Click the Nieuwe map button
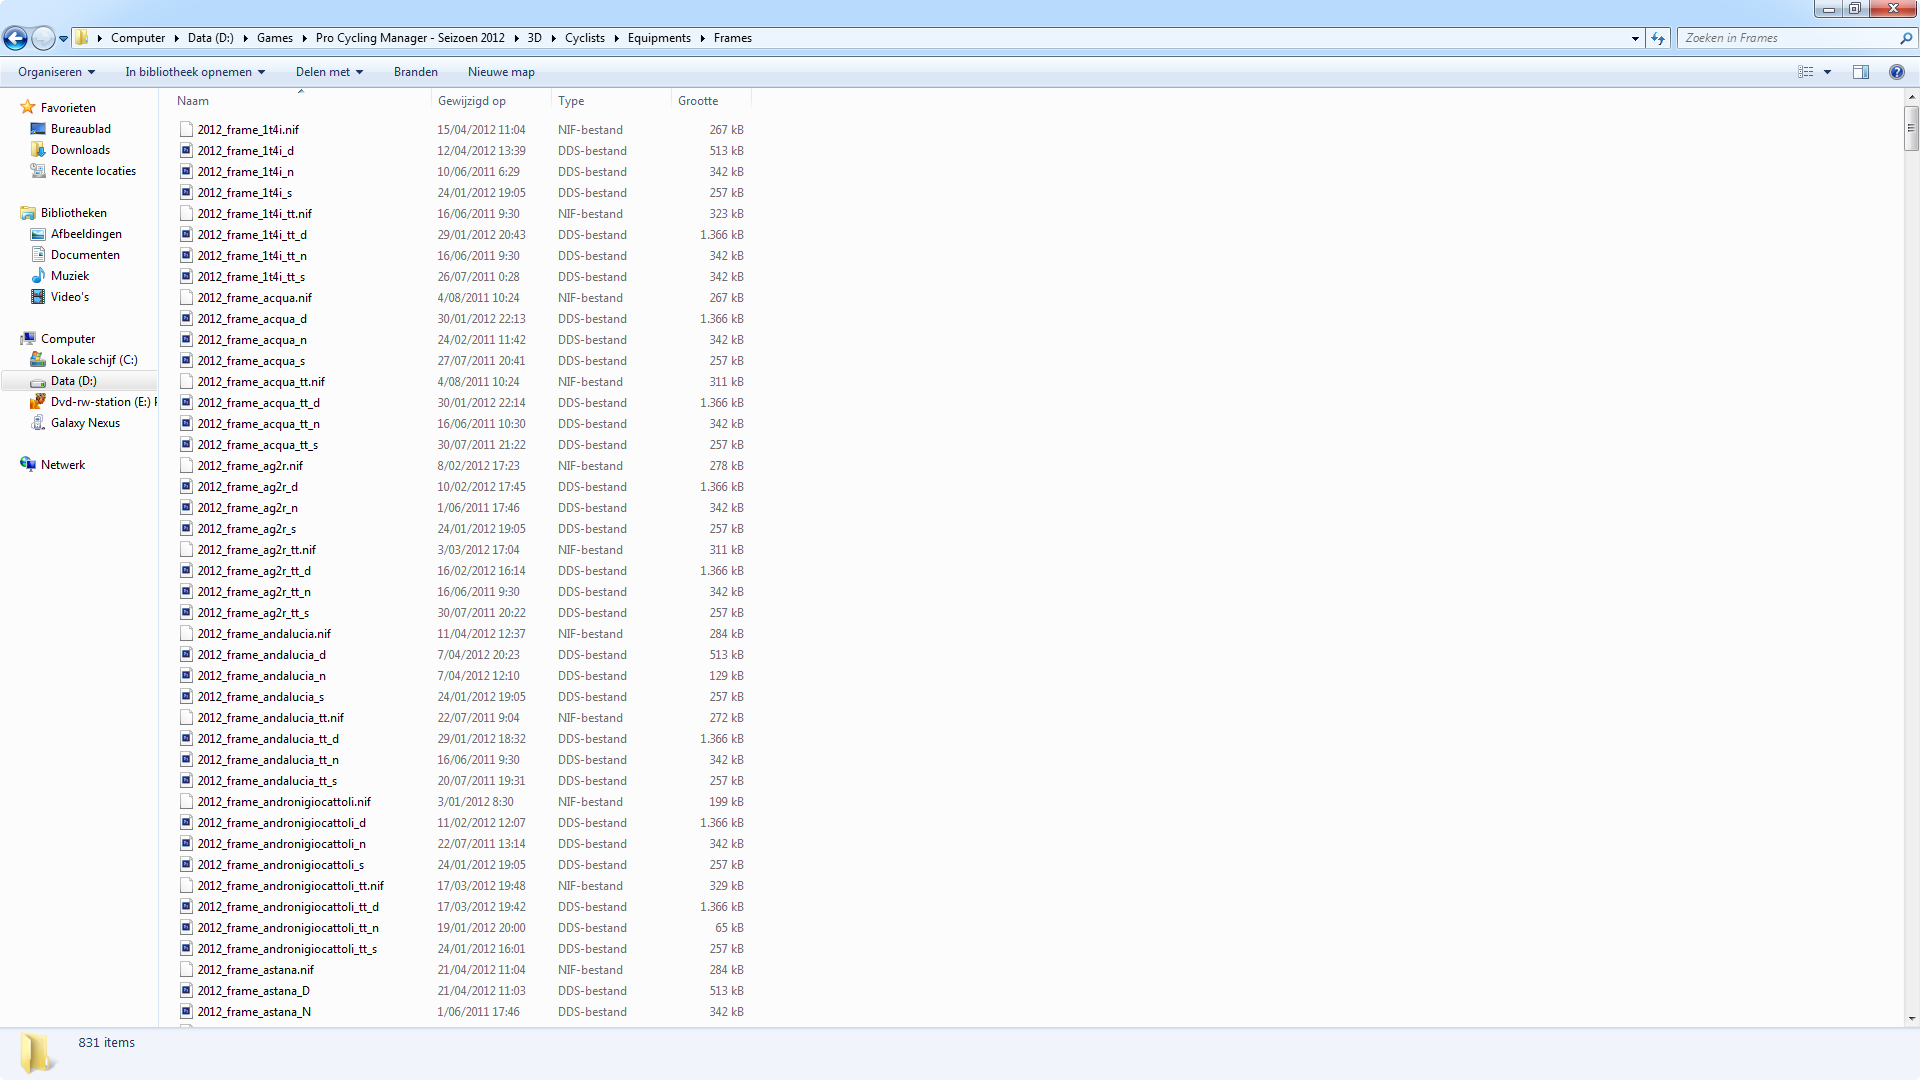This screenshot has width=1920, height=1080. [x=501, y=72]
